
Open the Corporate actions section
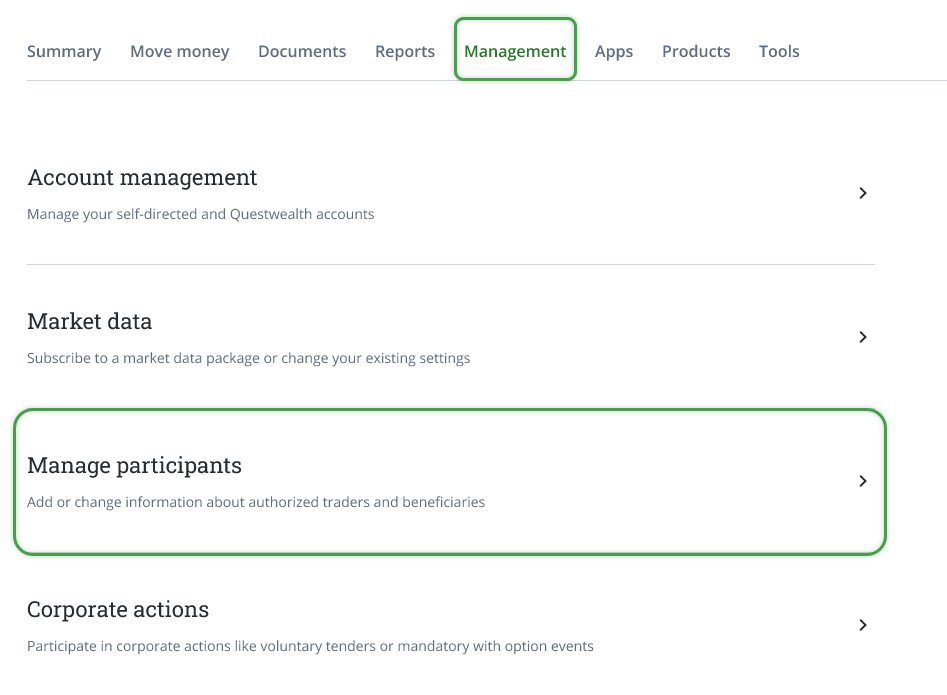450,625
